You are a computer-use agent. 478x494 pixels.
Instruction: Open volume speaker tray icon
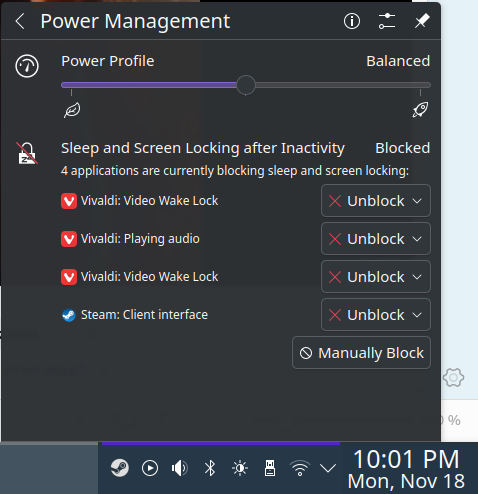click(x=180, y=468)
